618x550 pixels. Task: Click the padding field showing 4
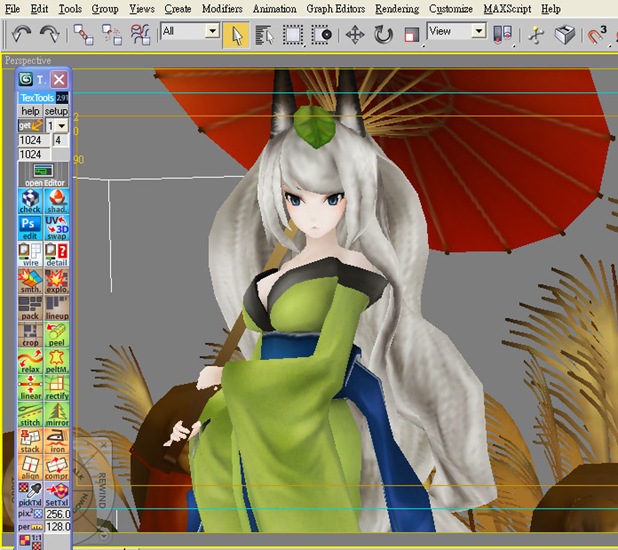click(60, 140)
